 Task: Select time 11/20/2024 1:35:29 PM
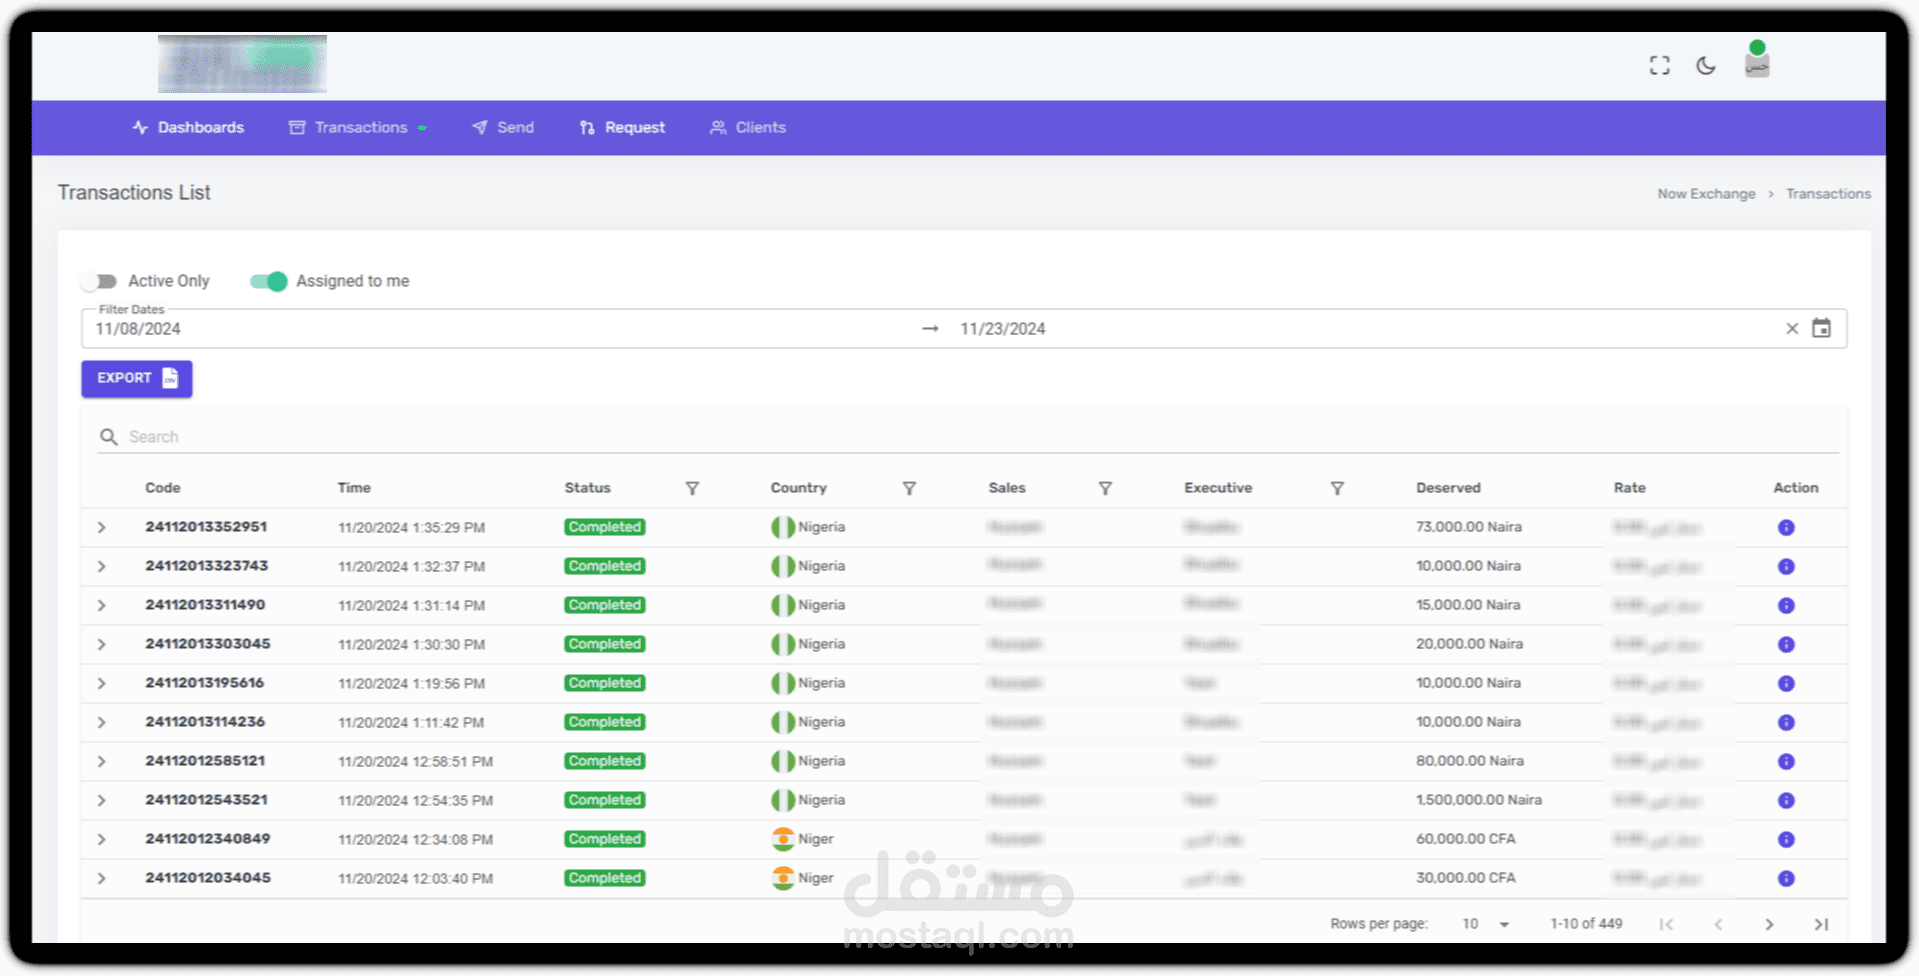pos(412,528)
